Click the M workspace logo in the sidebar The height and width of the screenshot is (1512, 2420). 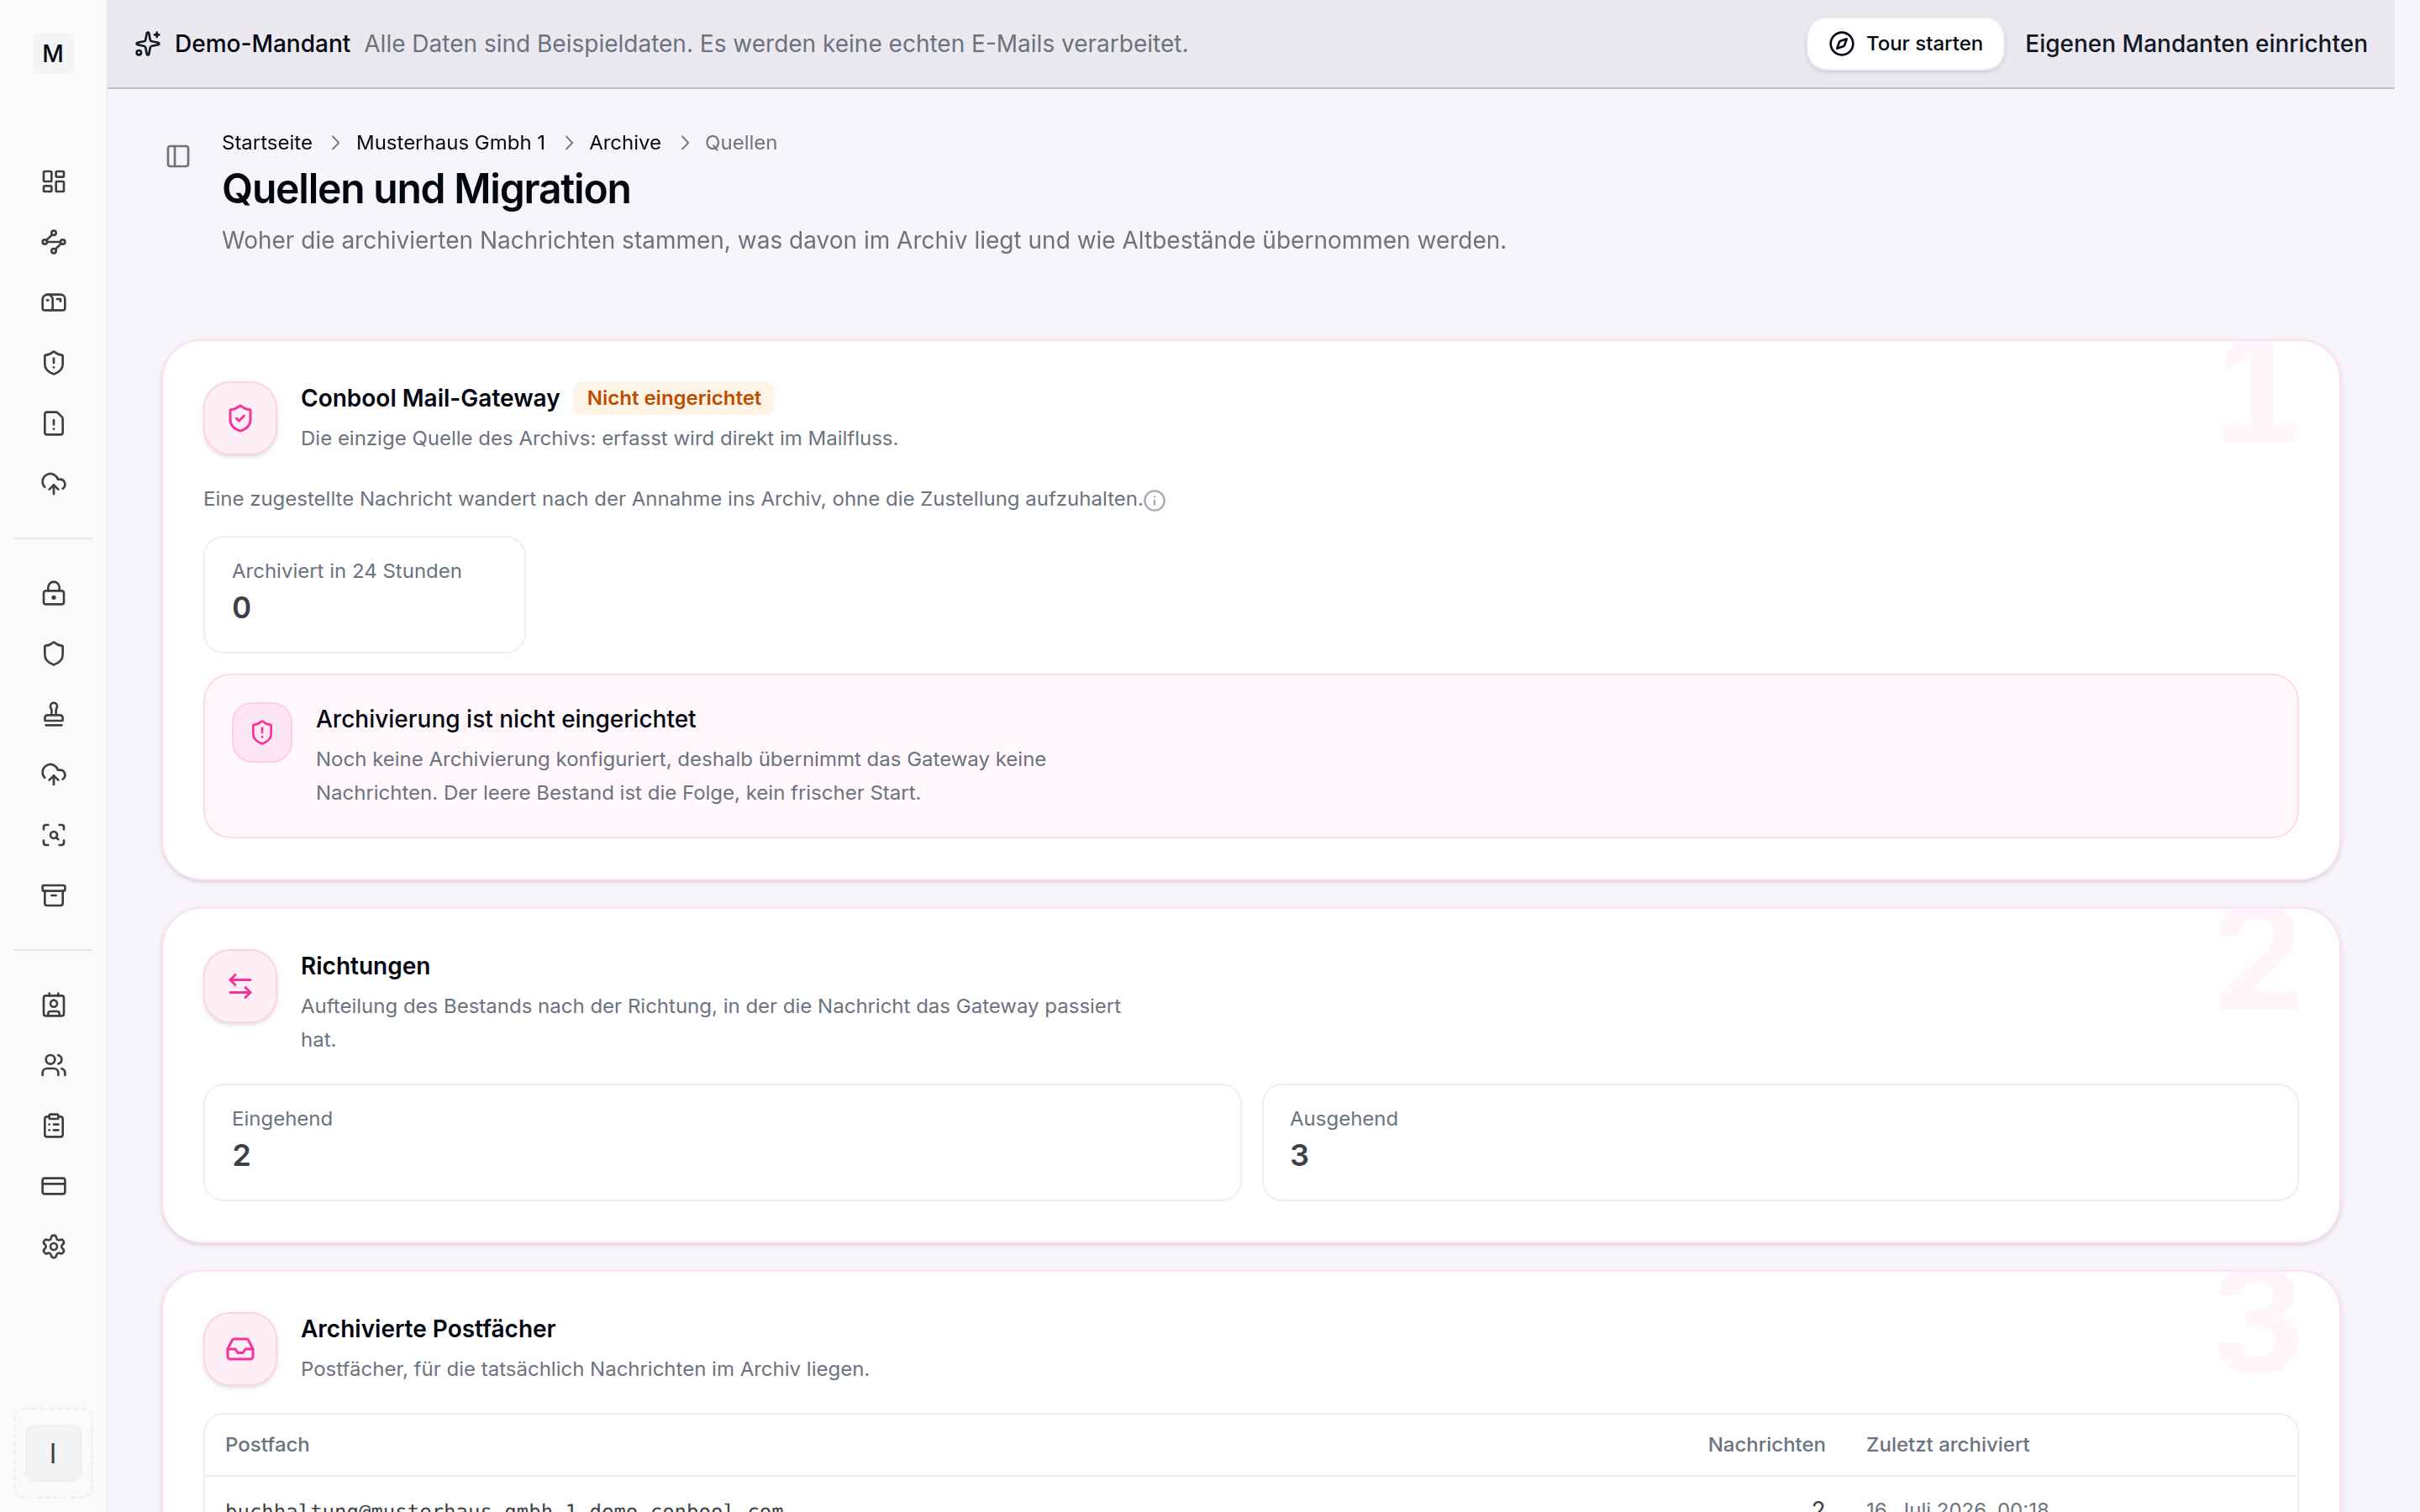click(53, 53)
